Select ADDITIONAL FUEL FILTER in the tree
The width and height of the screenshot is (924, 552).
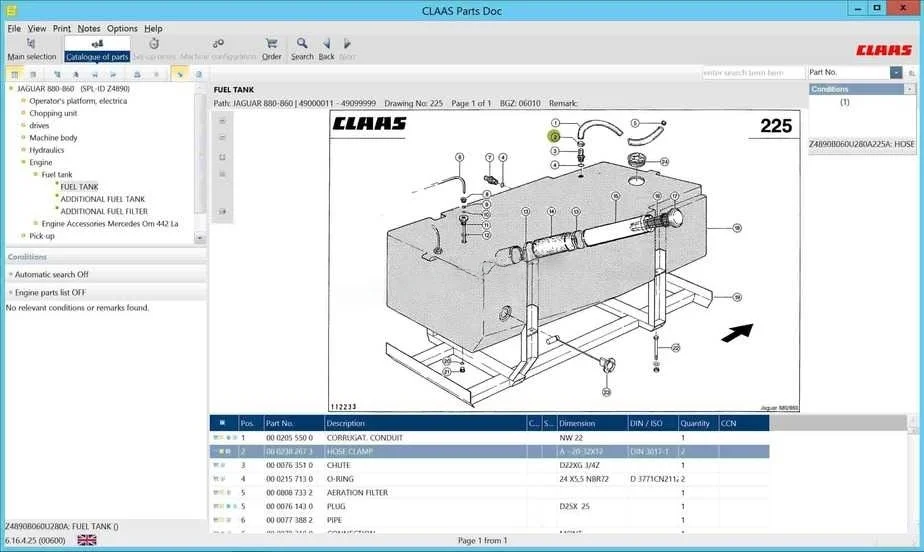tap(104, 211)
